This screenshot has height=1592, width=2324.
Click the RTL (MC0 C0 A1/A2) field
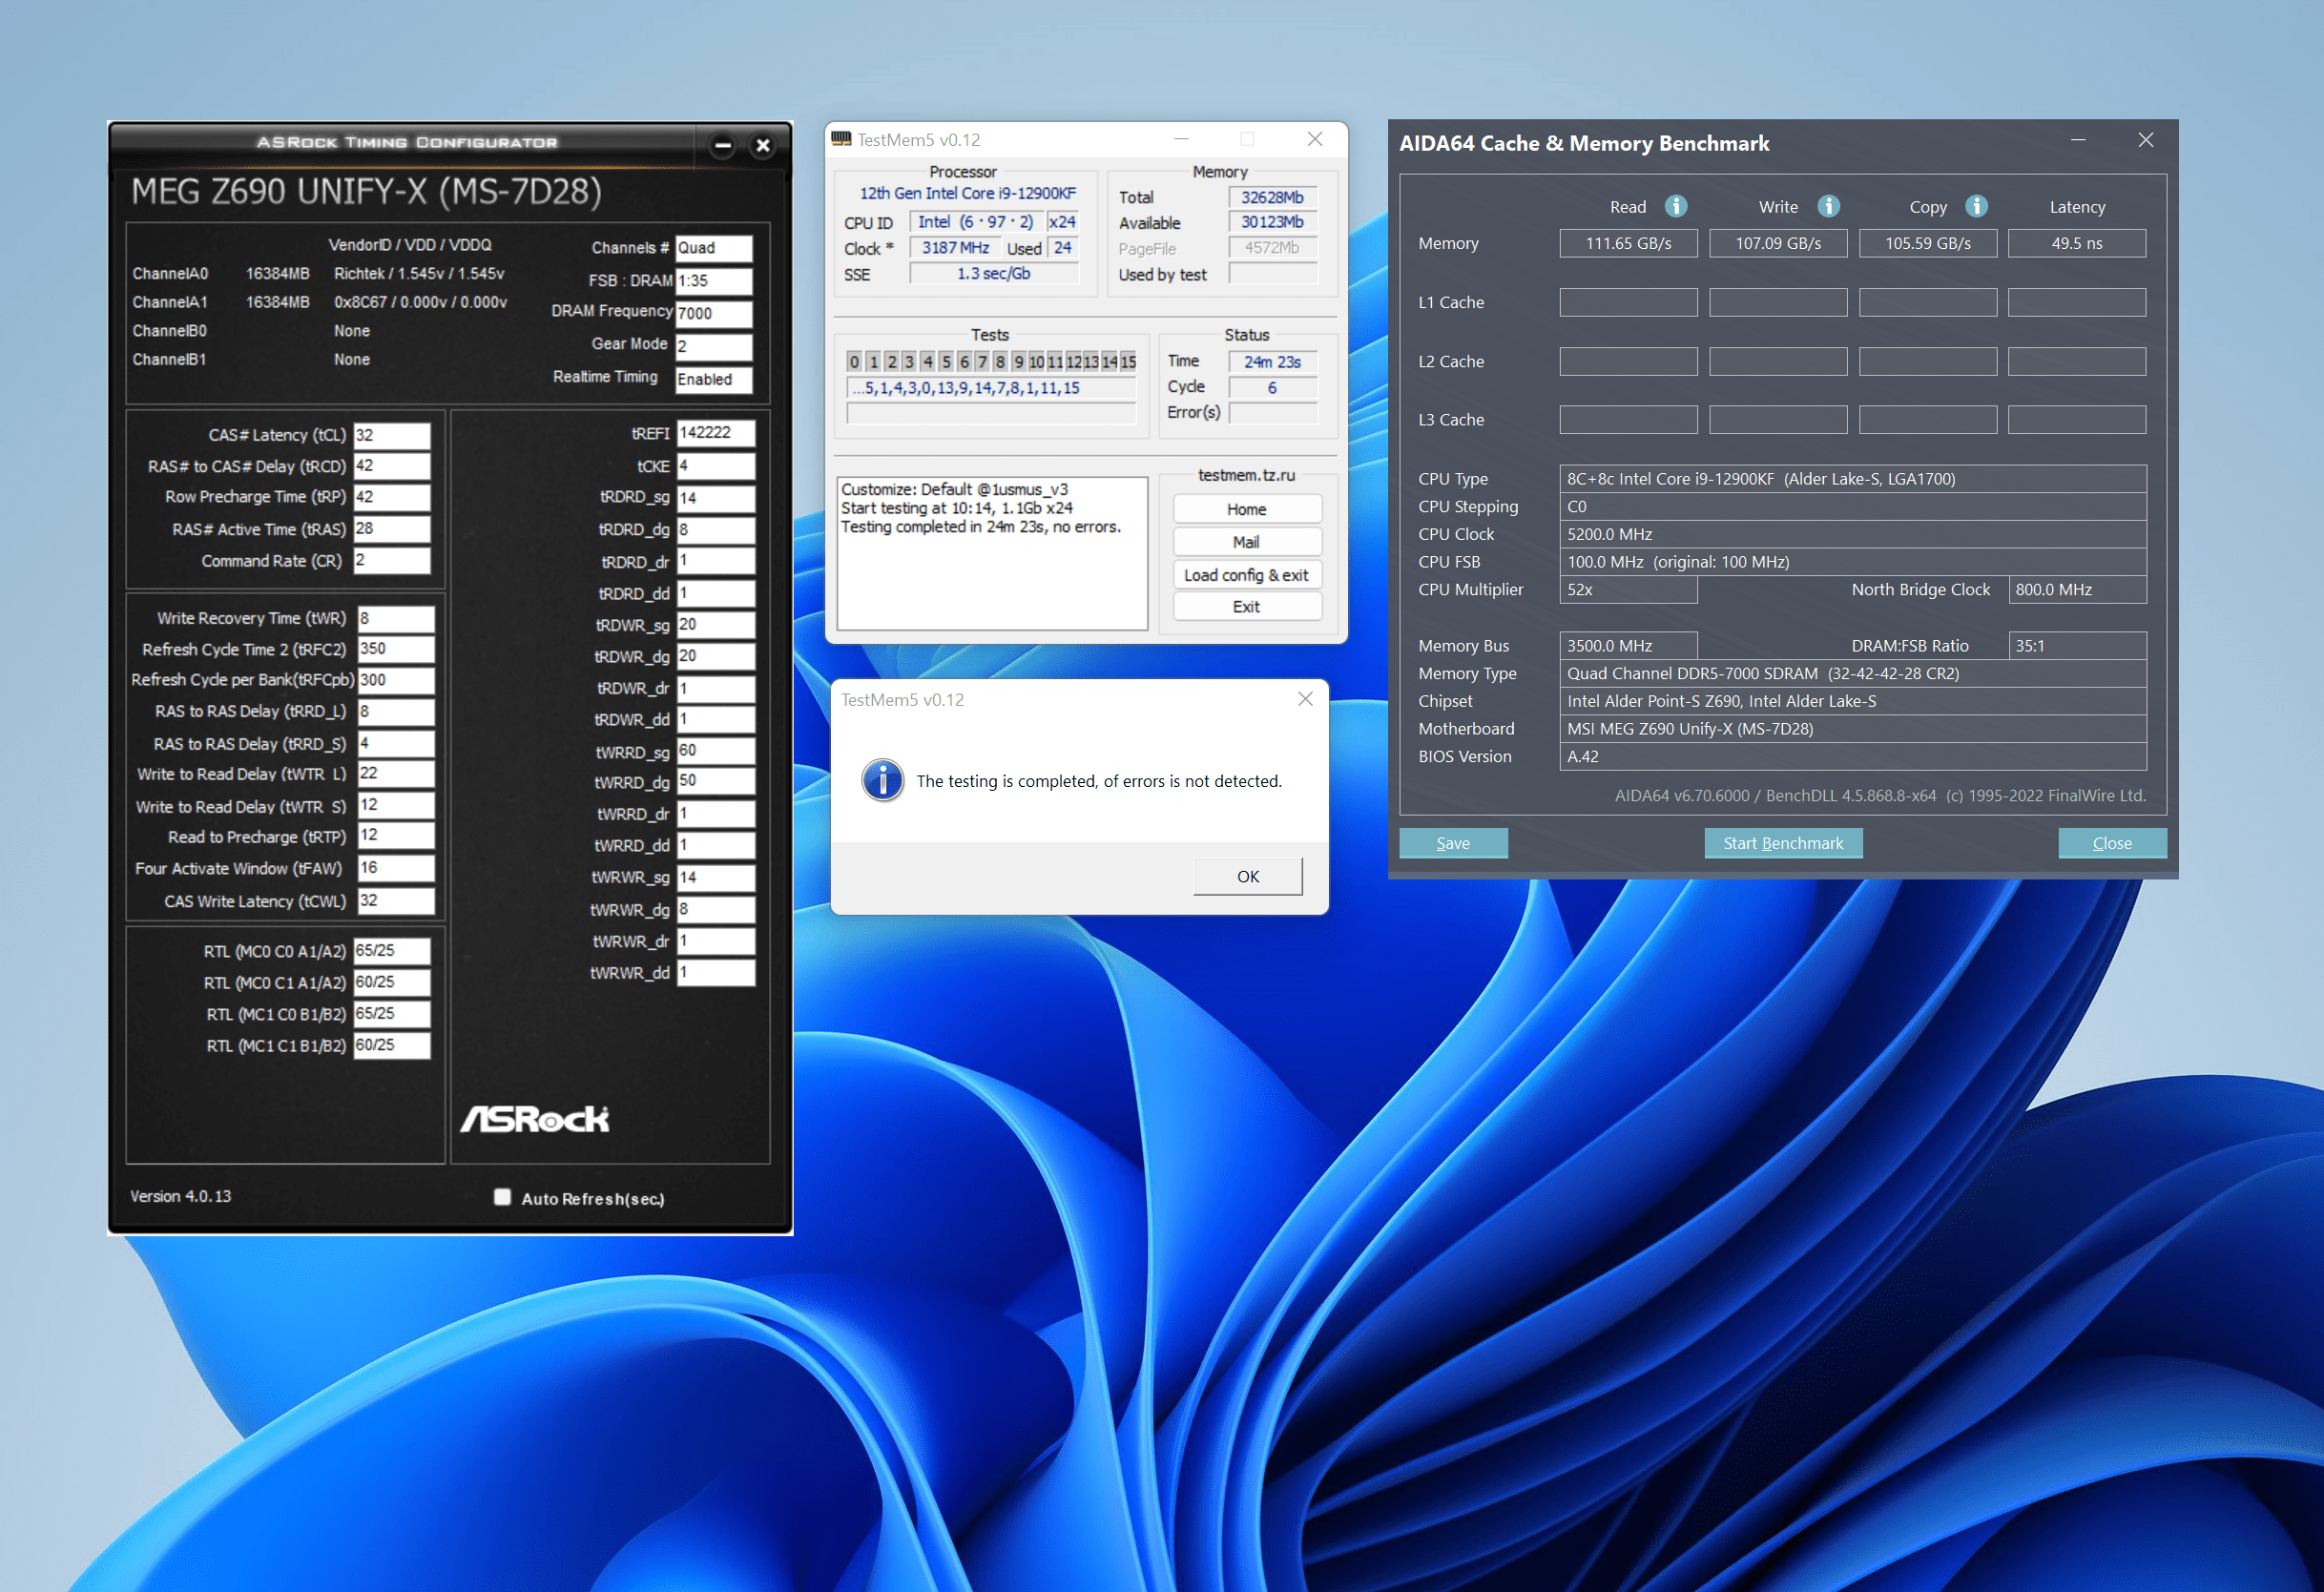[x=392, y=951]
